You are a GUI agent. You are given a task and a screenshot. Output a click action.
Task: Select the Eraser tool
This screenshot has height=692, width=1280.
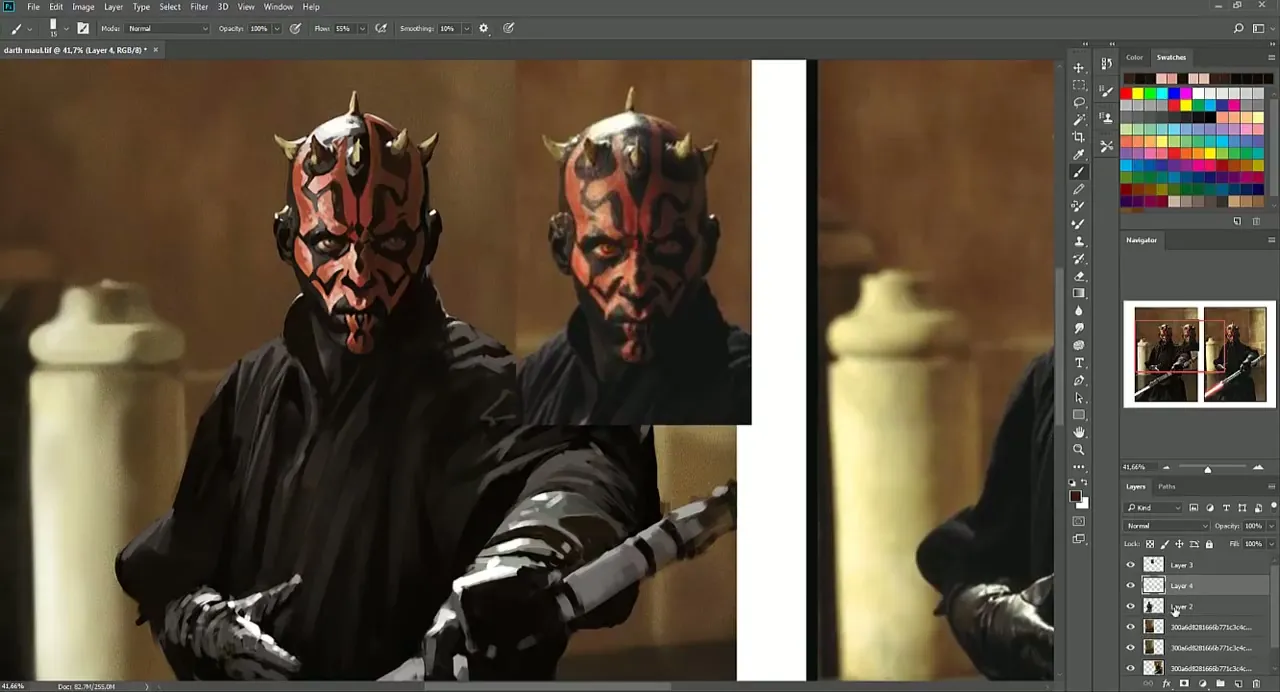coord(1079,276)
